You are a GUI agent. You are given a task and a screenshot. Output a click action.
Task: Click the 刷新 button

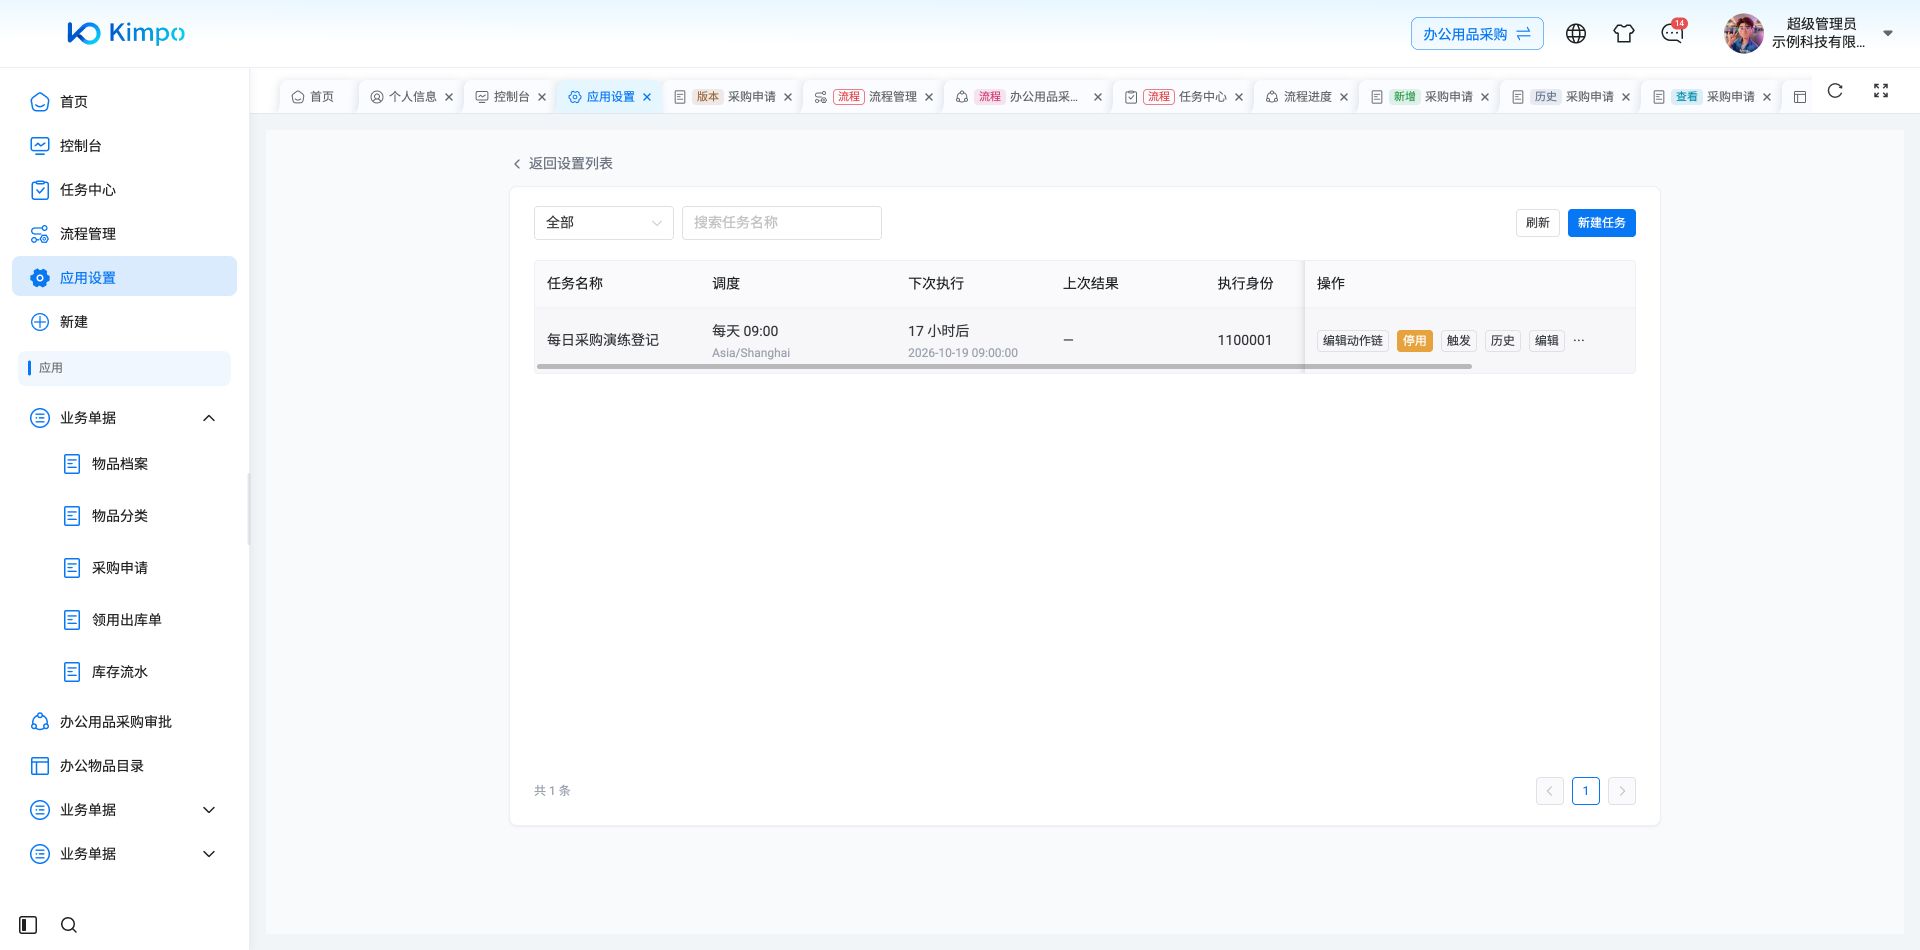[x=1537, y=223]
